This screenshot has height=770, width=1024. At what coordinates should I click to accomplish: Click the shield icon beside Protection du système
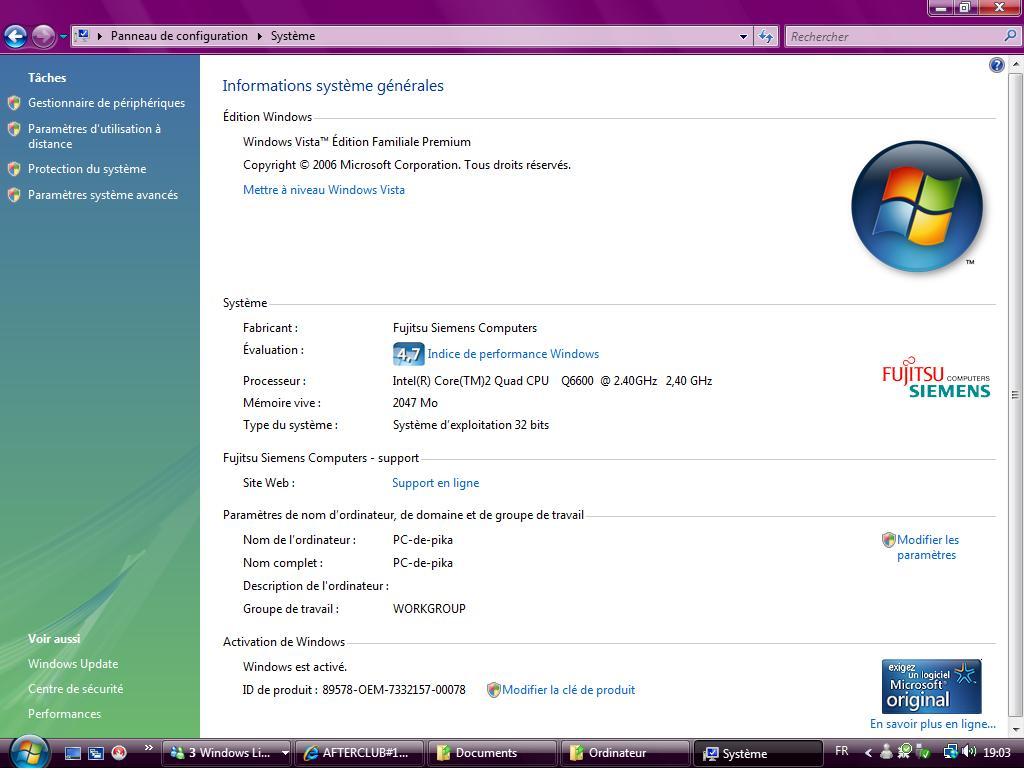tap(14, 169)
